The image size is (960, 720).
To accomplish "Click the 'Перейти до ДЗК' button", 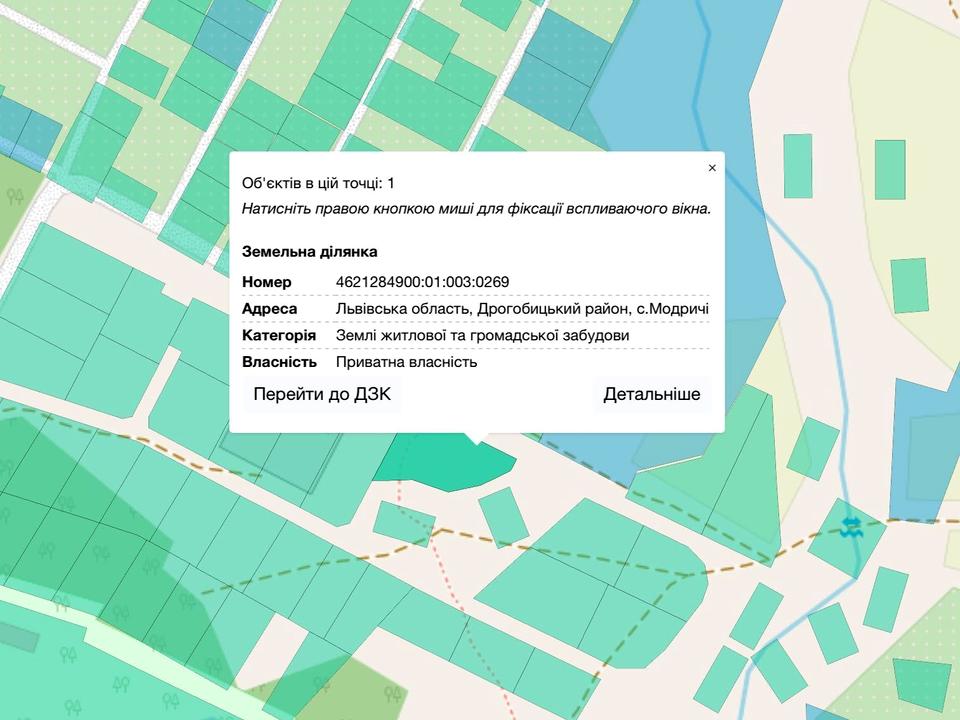I will pos(322,394).
